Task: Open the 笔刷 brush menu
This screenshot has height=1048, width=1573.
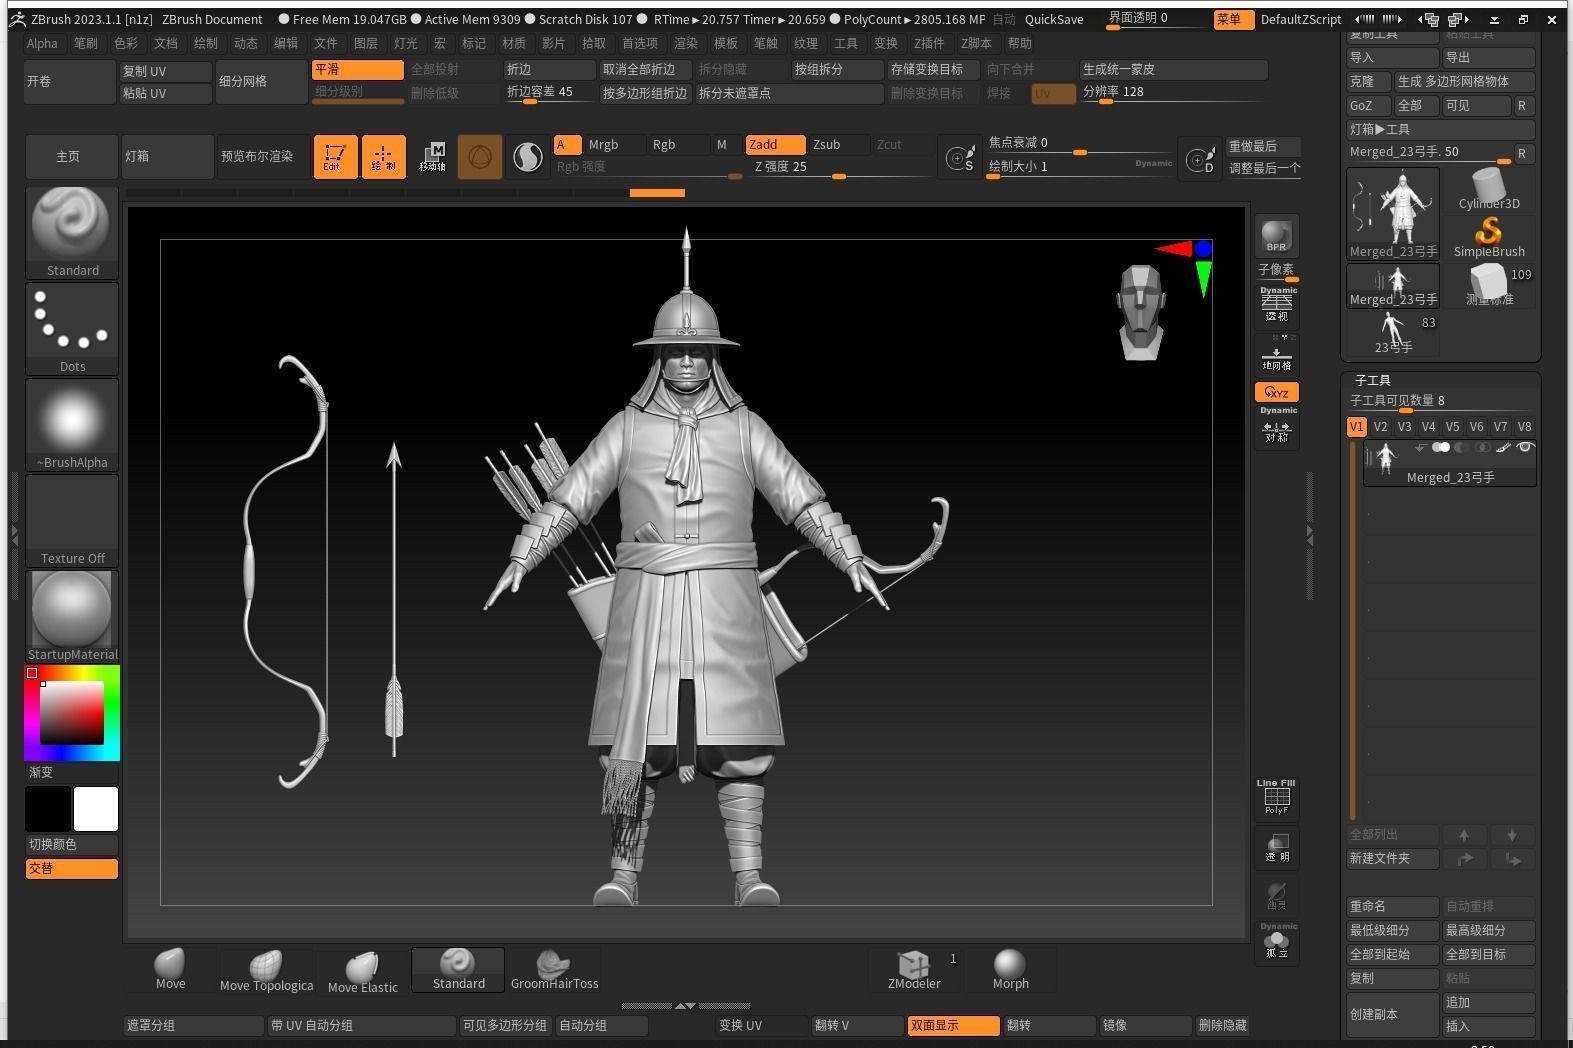Action: 86,43
